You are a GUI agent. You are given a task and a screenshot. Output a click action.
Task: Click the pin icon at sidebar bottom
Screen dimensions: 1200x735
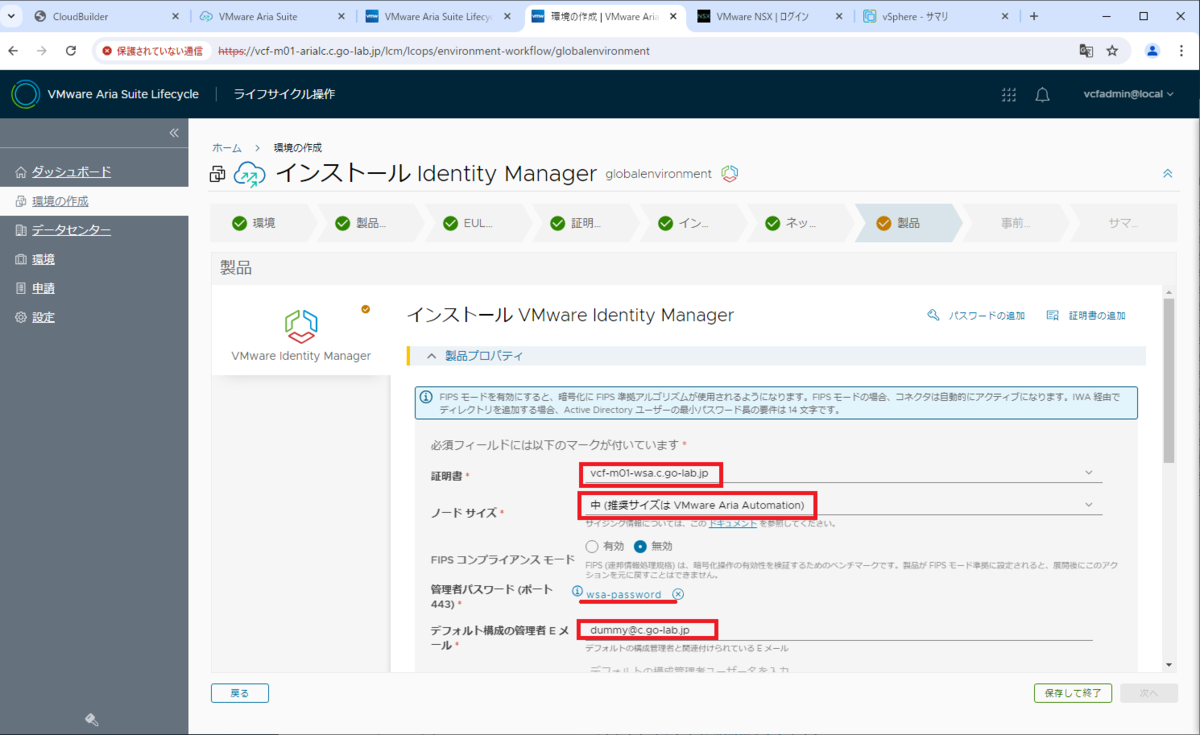point(91,719)
